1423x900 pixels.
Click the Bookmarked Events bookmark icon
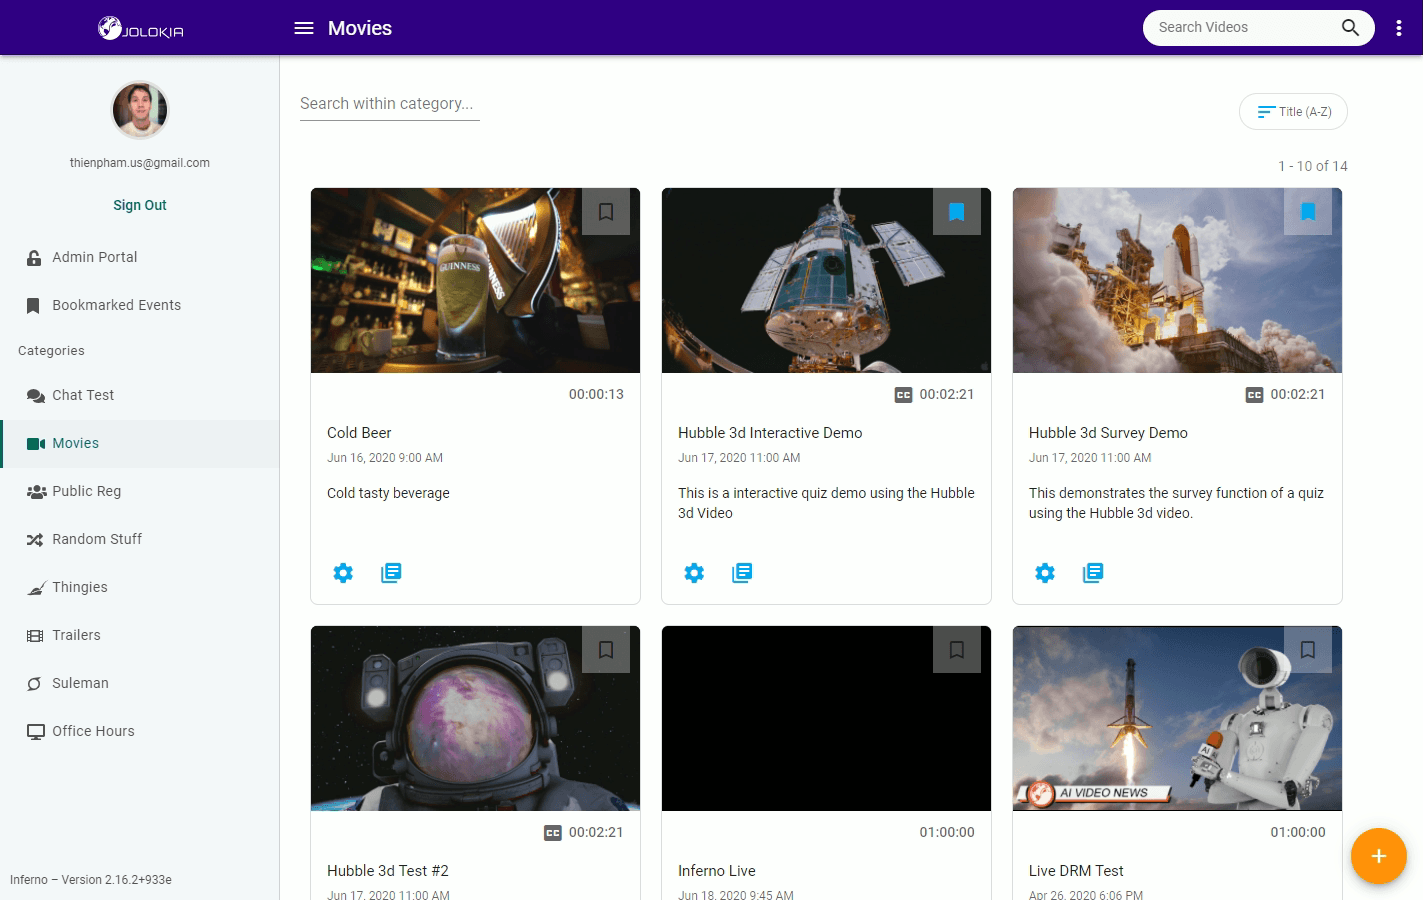coord(33,306)
